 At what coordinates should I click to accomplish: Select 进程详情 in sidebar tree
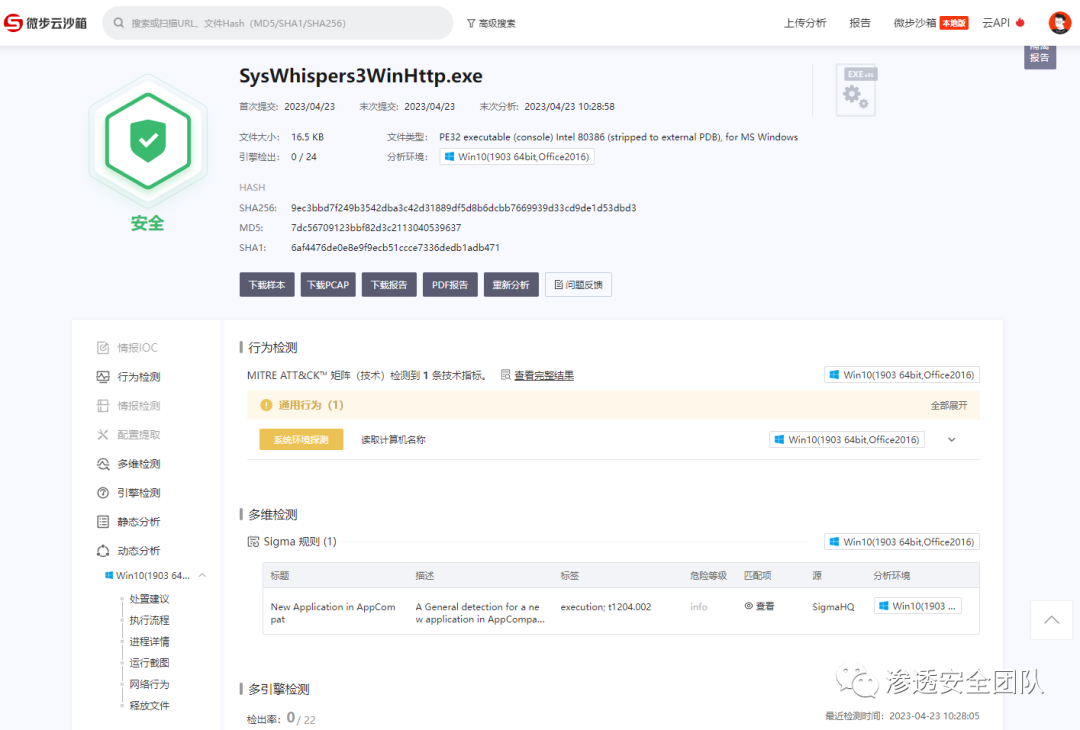tap(149, 641)
